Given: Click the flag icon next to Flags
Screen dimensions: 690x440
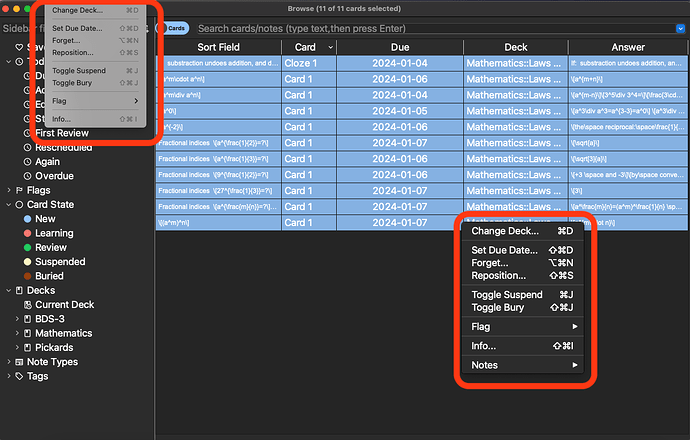Looking at the screenshot, I should 19,190.
